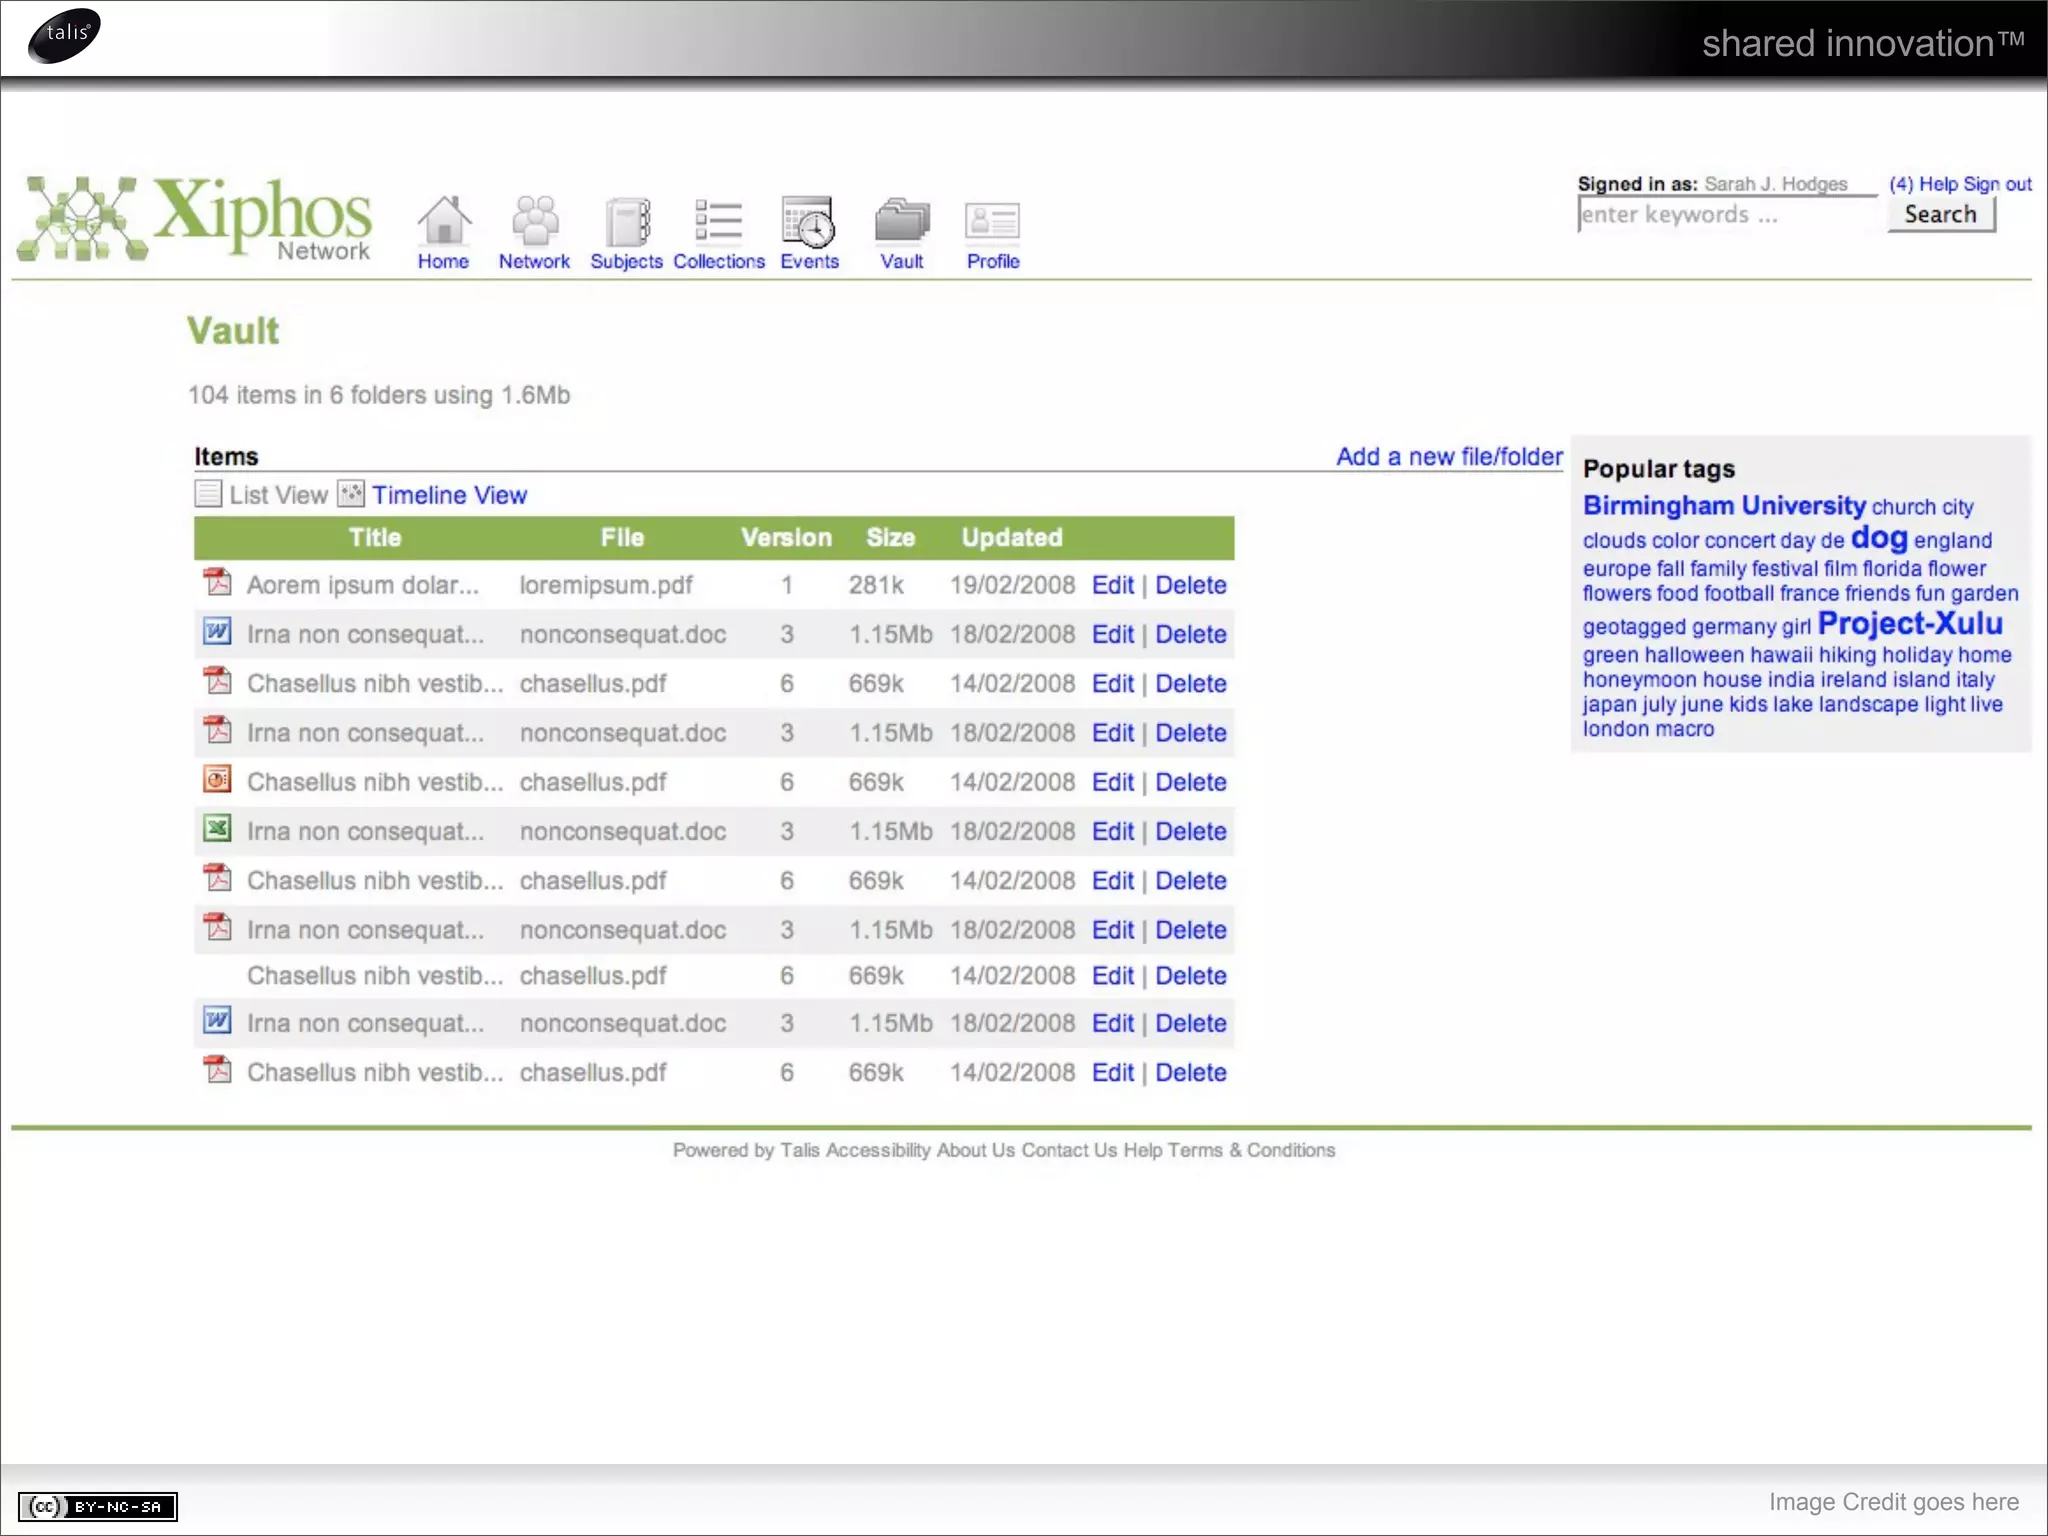
Task: Go to Events menu link
Action: click(809, 261)
